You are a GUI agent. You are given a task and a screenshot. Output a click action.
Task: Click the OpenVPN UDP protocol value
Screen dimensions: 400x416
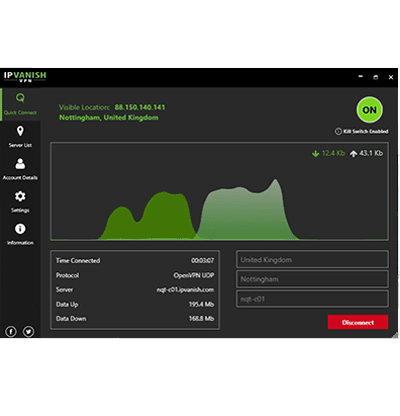[194, 275]
